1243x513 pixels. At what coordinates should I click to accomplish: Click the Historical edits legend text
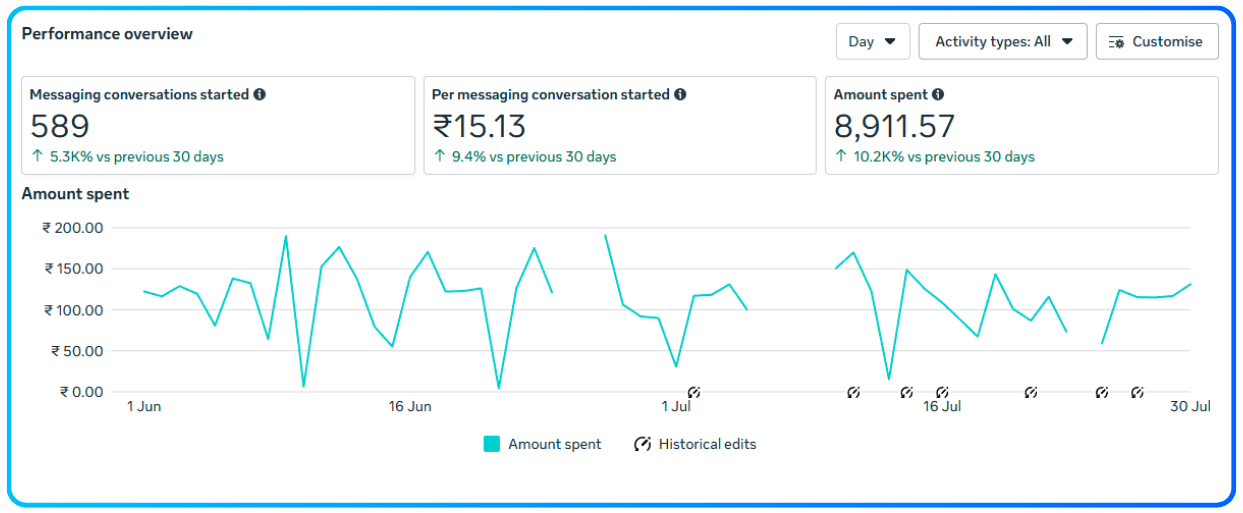coord(707,444)
